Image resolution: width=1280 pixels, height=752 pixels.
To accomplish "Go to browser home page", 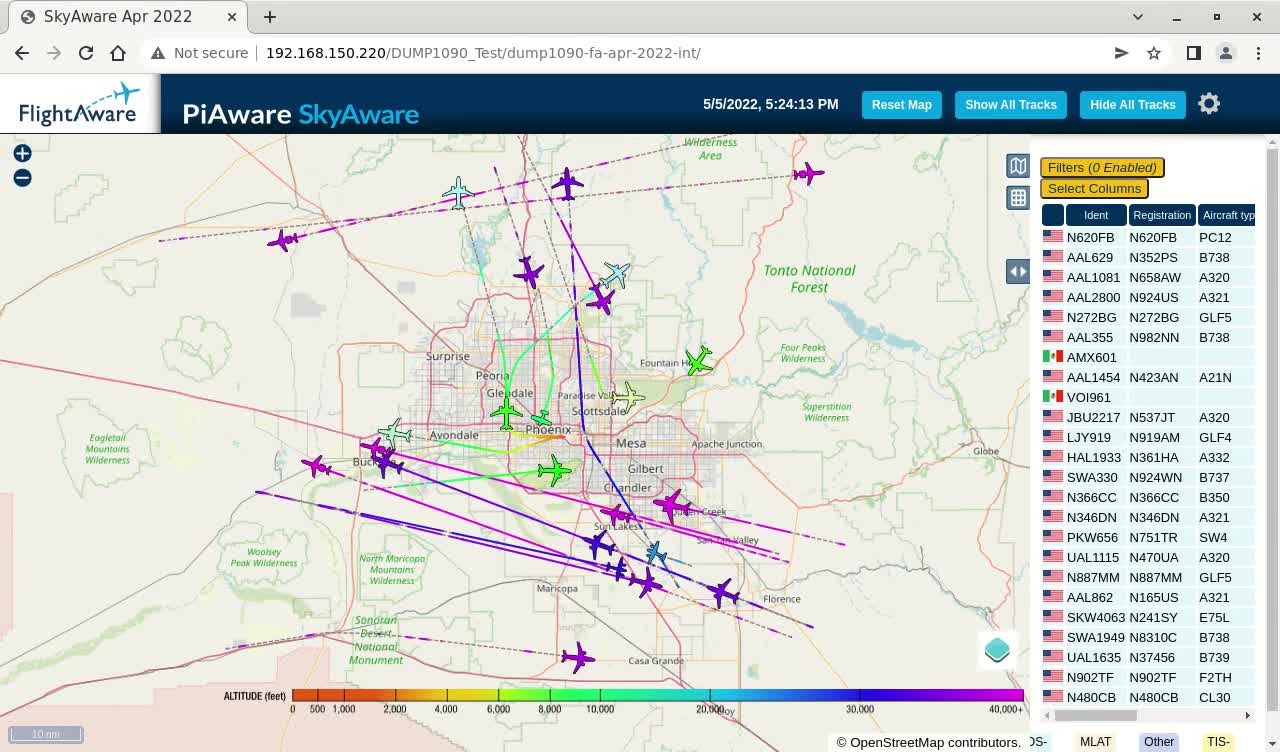I will [118, 53].
